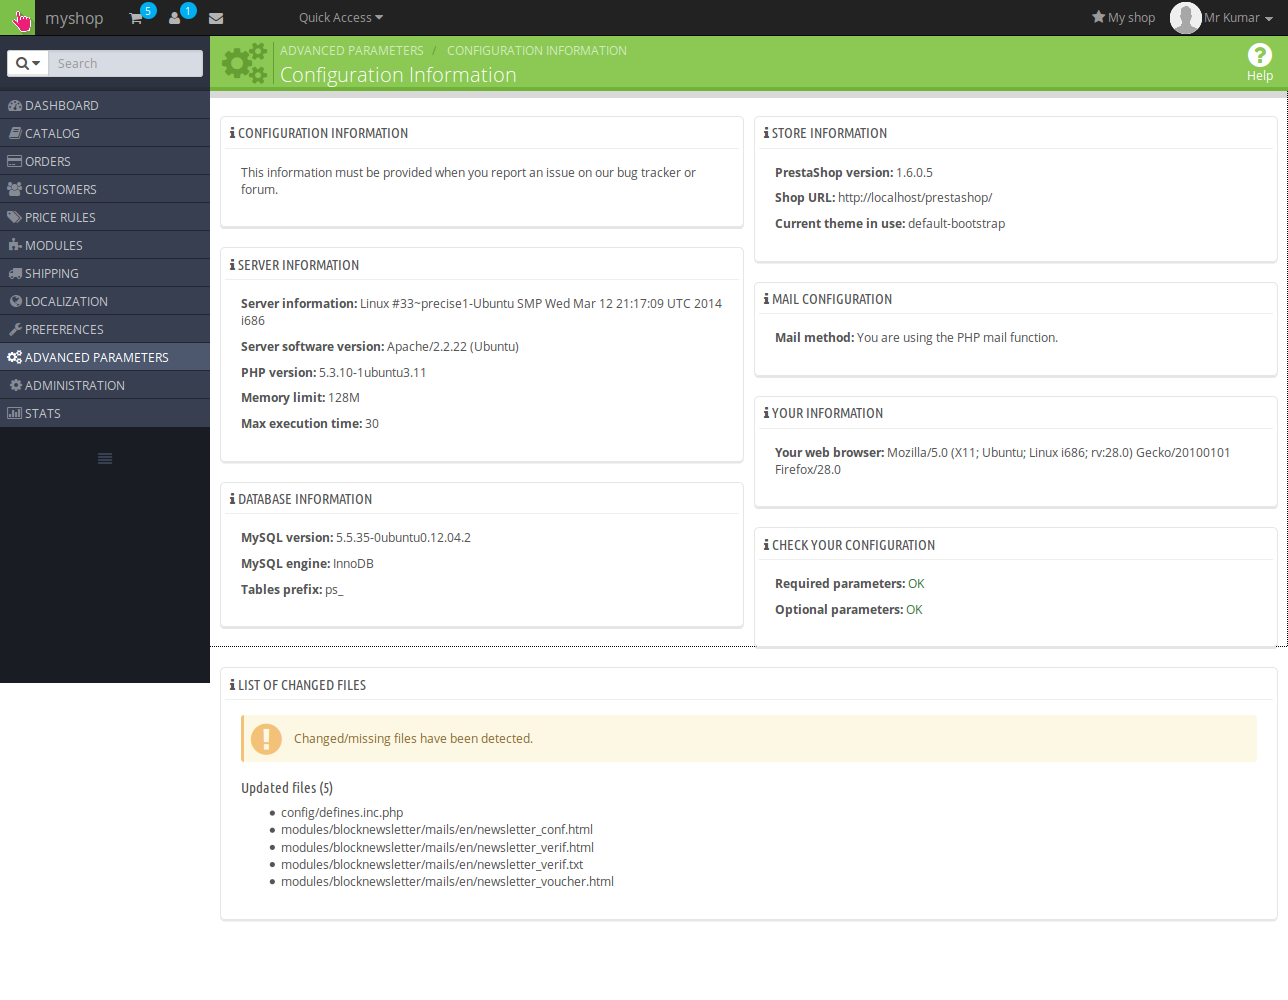Click the PHP version 5.3.10-1ubuntu3.11 value

pyautogui.click(x=372, y=373)
